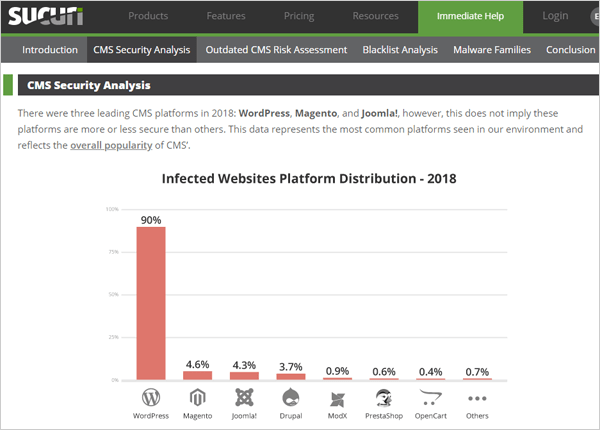
Task: Click the 0.9% value label above ModX
Action: click(337, 371)
